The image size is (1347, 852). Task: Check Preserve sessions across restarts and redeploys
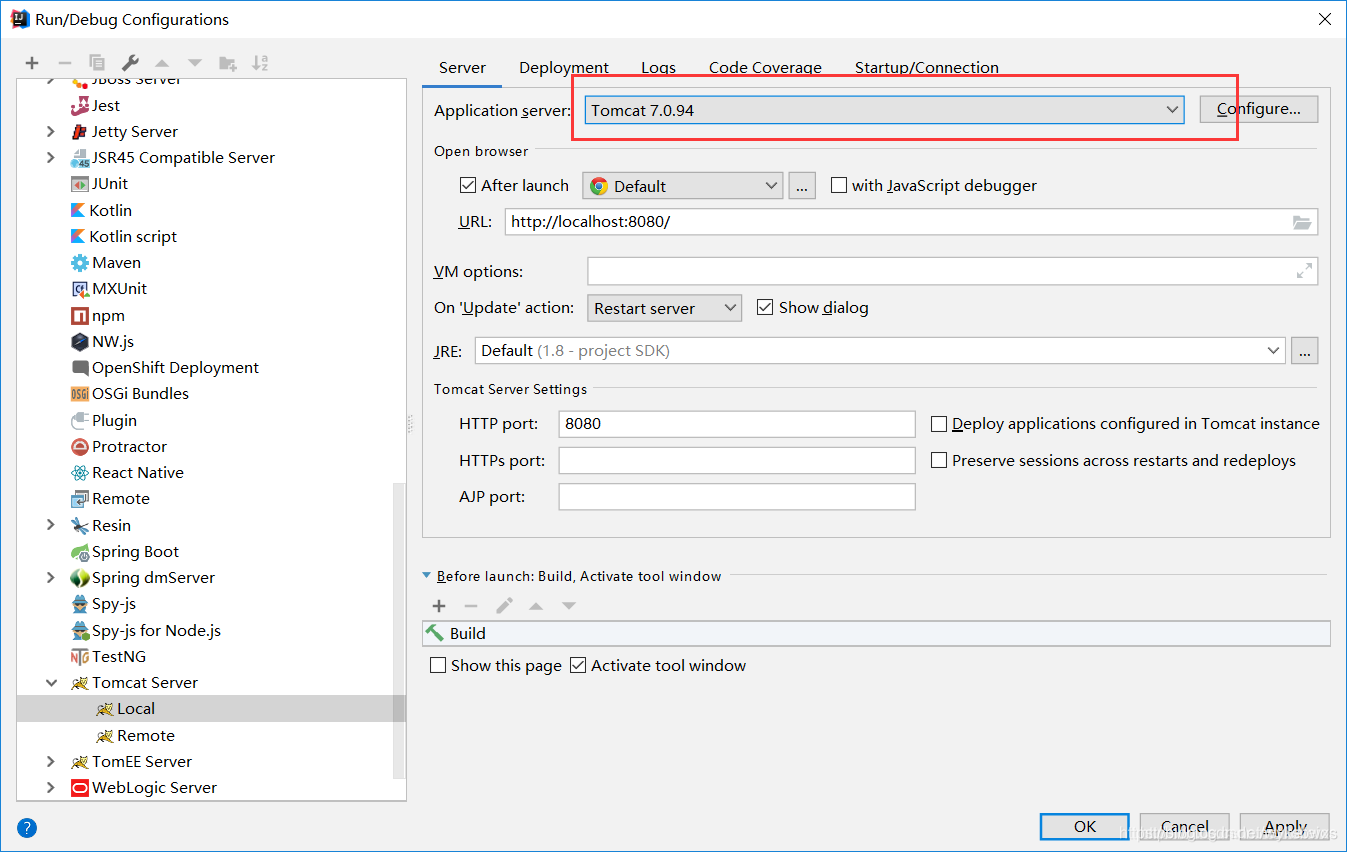coord(939,460)
